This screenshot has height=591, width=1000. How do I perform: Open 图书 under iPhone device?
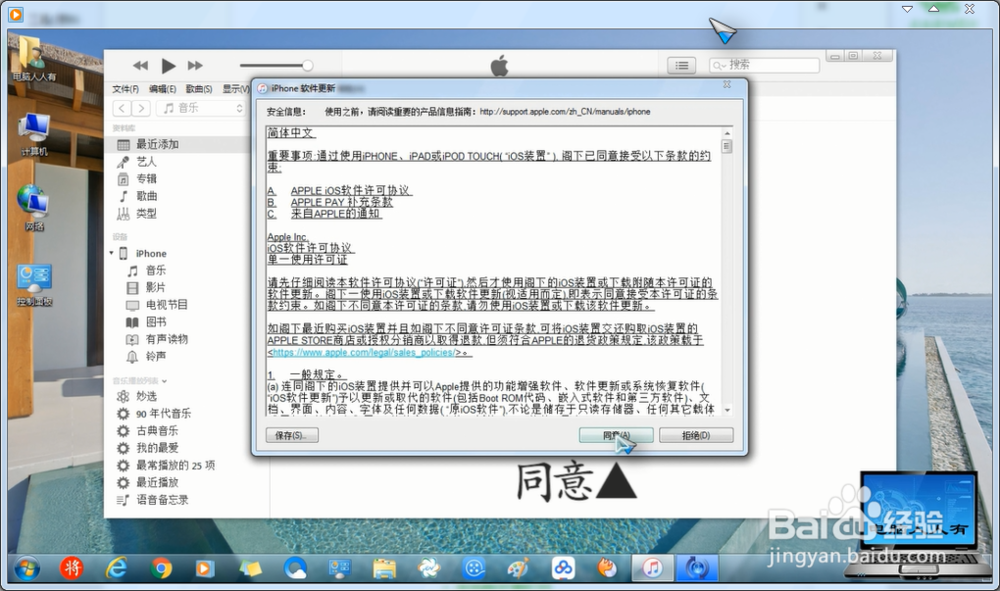pyautogui.click(x=156, y=322)
